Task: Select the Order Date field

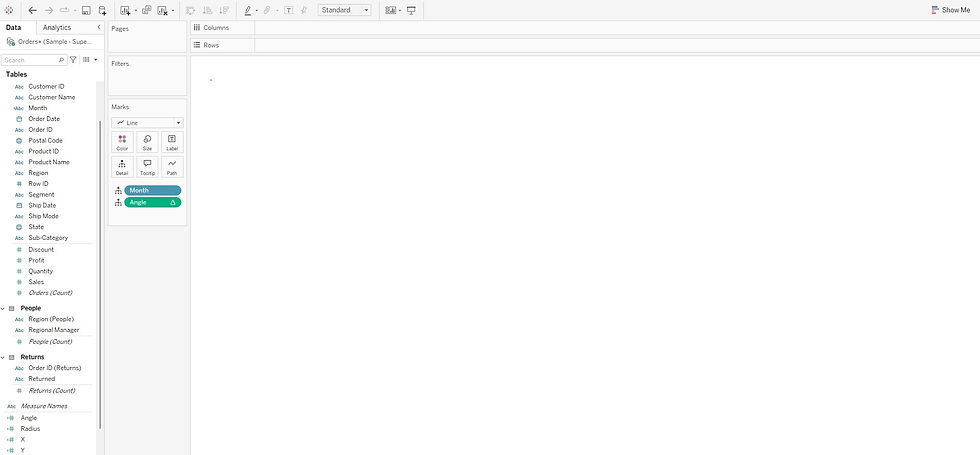Action: click(x=44, y=119)
